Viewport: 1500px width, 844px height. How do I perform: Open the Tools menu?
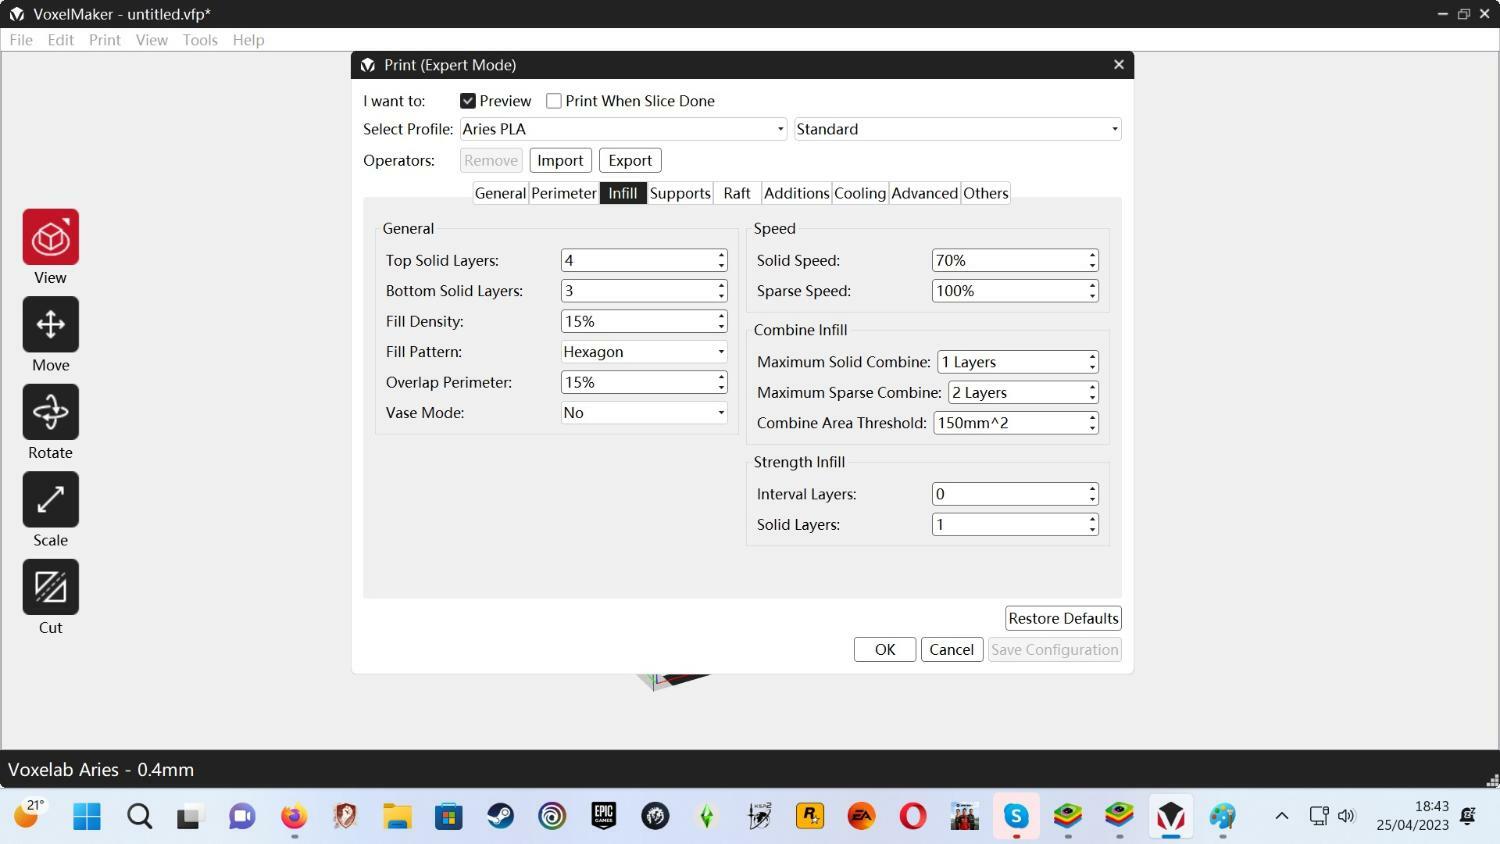point(200,40)
